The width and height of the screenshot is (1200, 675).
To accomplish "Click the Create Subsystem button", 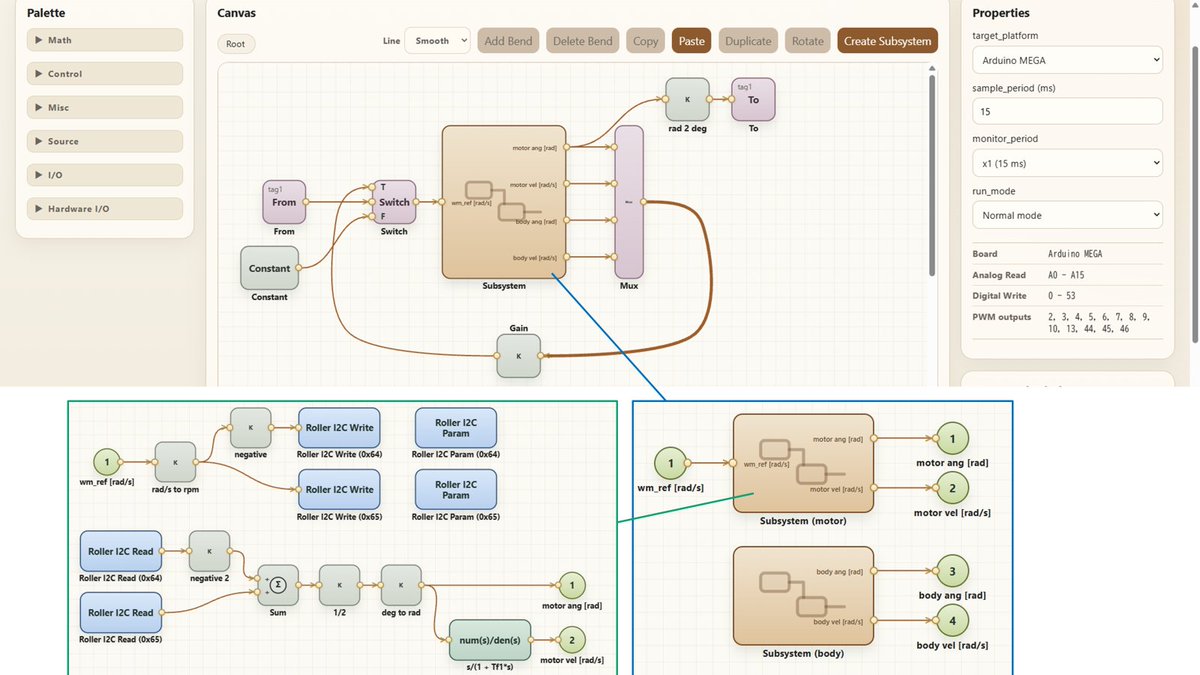I will [888, 41].
